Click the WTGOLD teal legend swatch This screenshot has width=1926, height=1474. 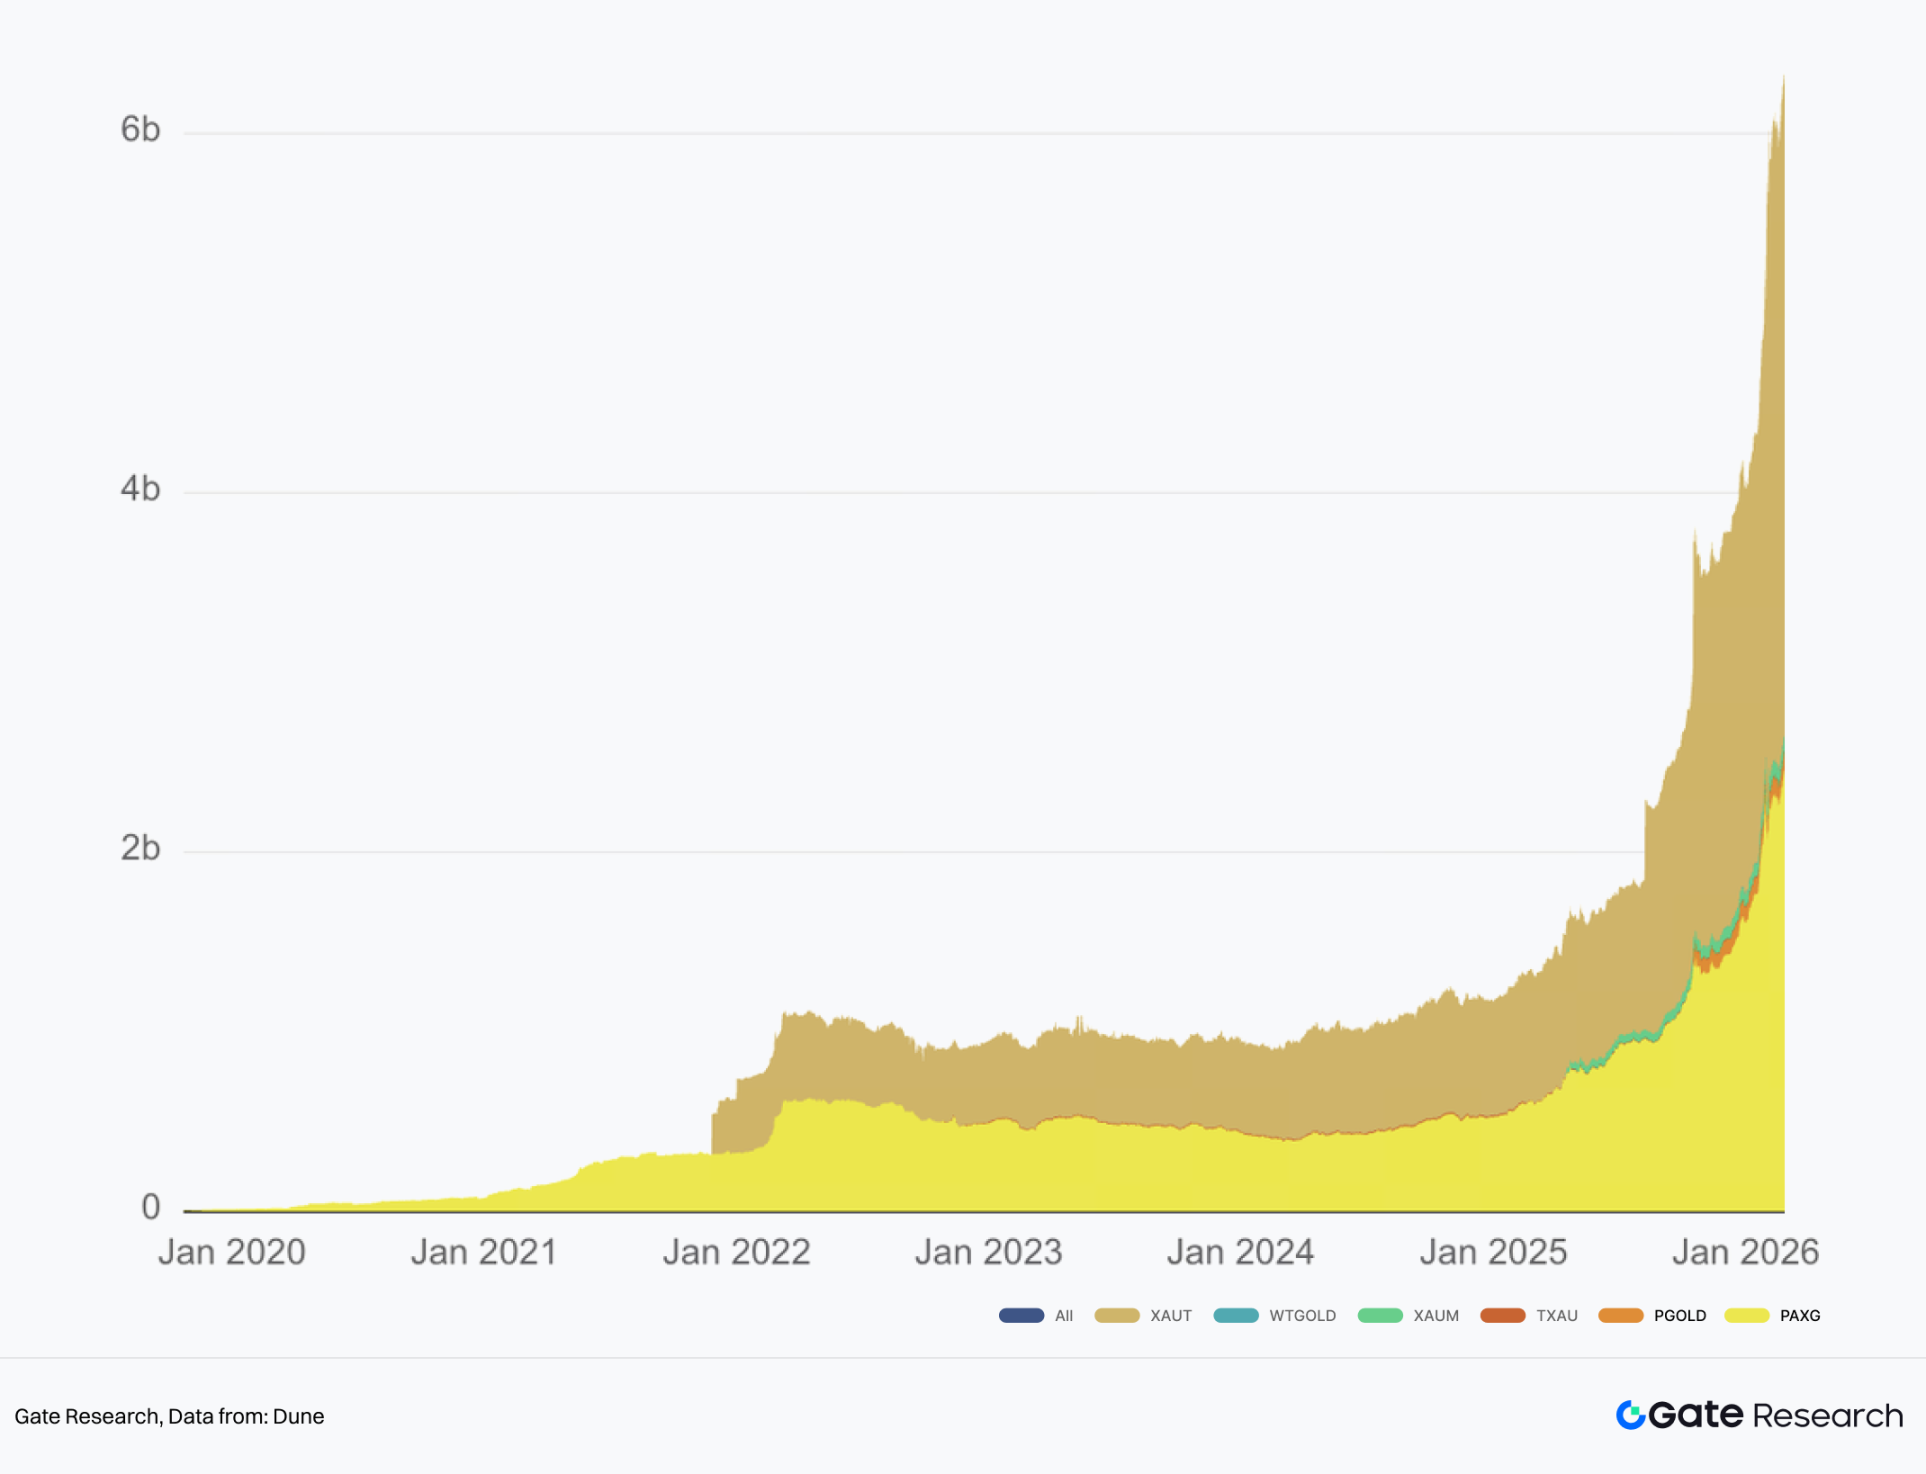click(x=1236, y=1315)
